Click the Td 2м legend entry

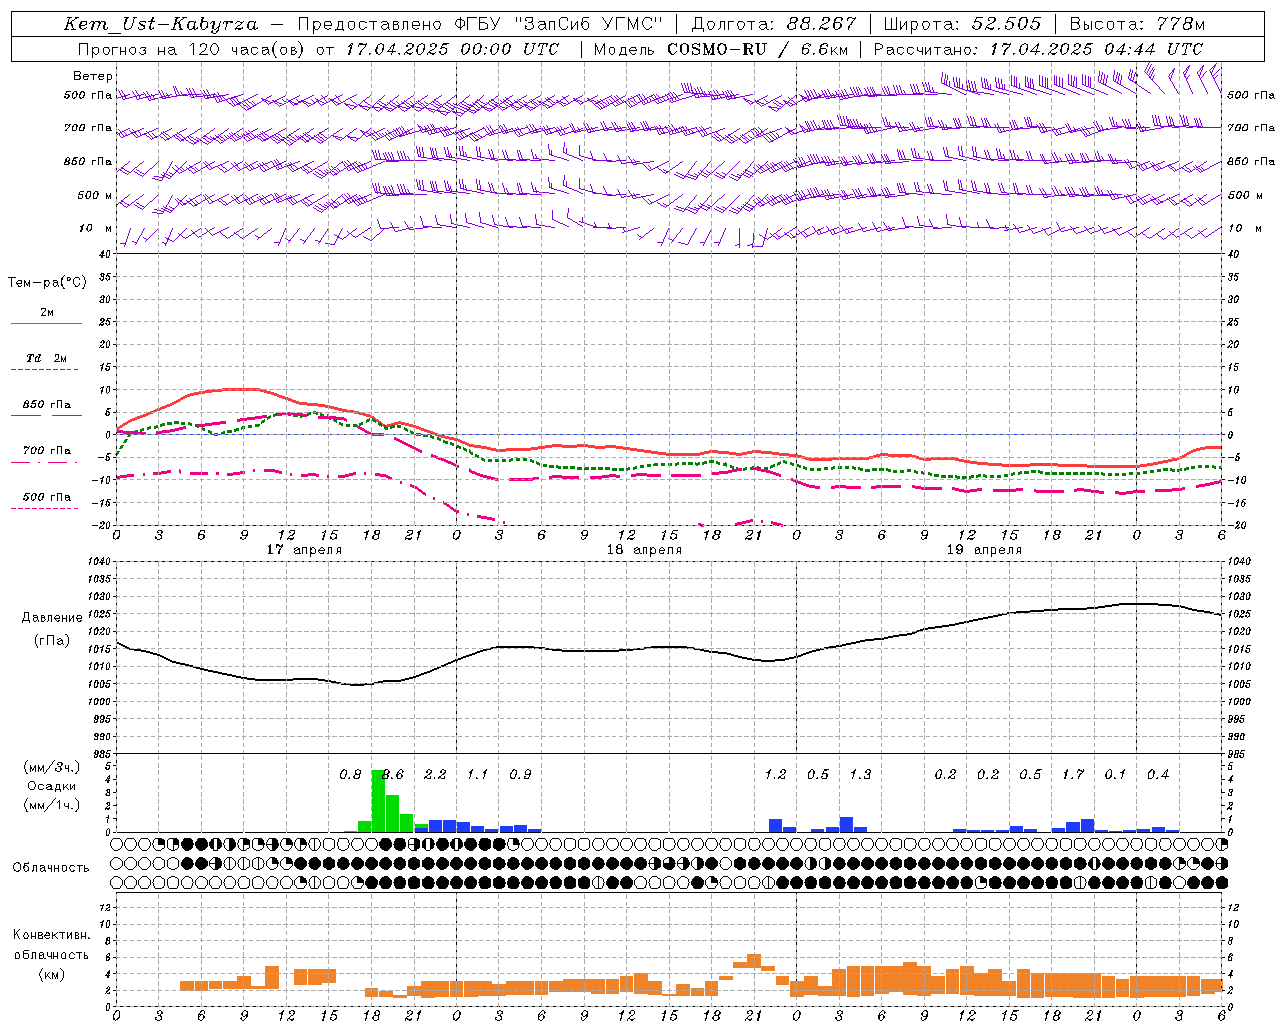click(46, 358)
